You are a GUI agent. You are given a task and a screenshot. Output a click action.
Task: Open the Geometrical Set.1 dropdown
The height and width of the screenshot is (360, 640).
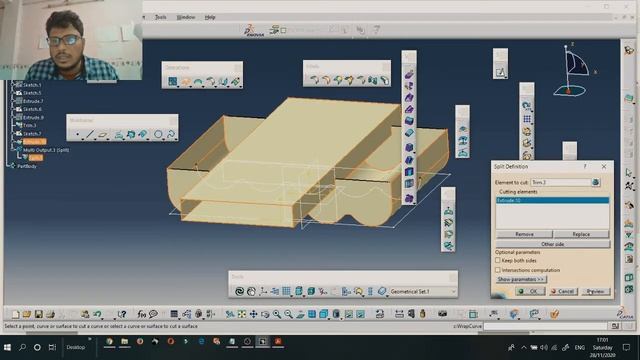[453, 291]
